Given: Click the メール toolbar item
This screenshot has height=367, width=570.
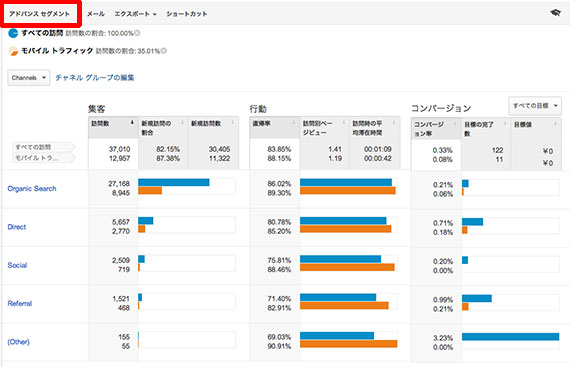Looking at the screenshot, I should click(x=96, y=14).
